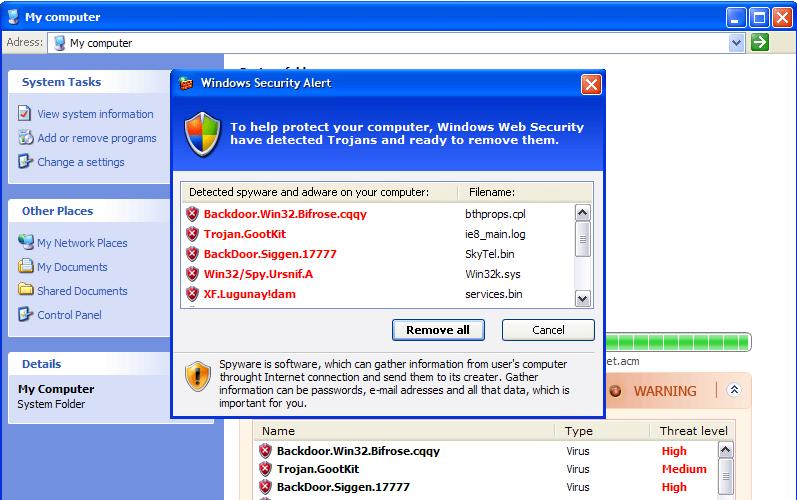
Task: Click the My Network Places icon
Action: click(25, 241)
